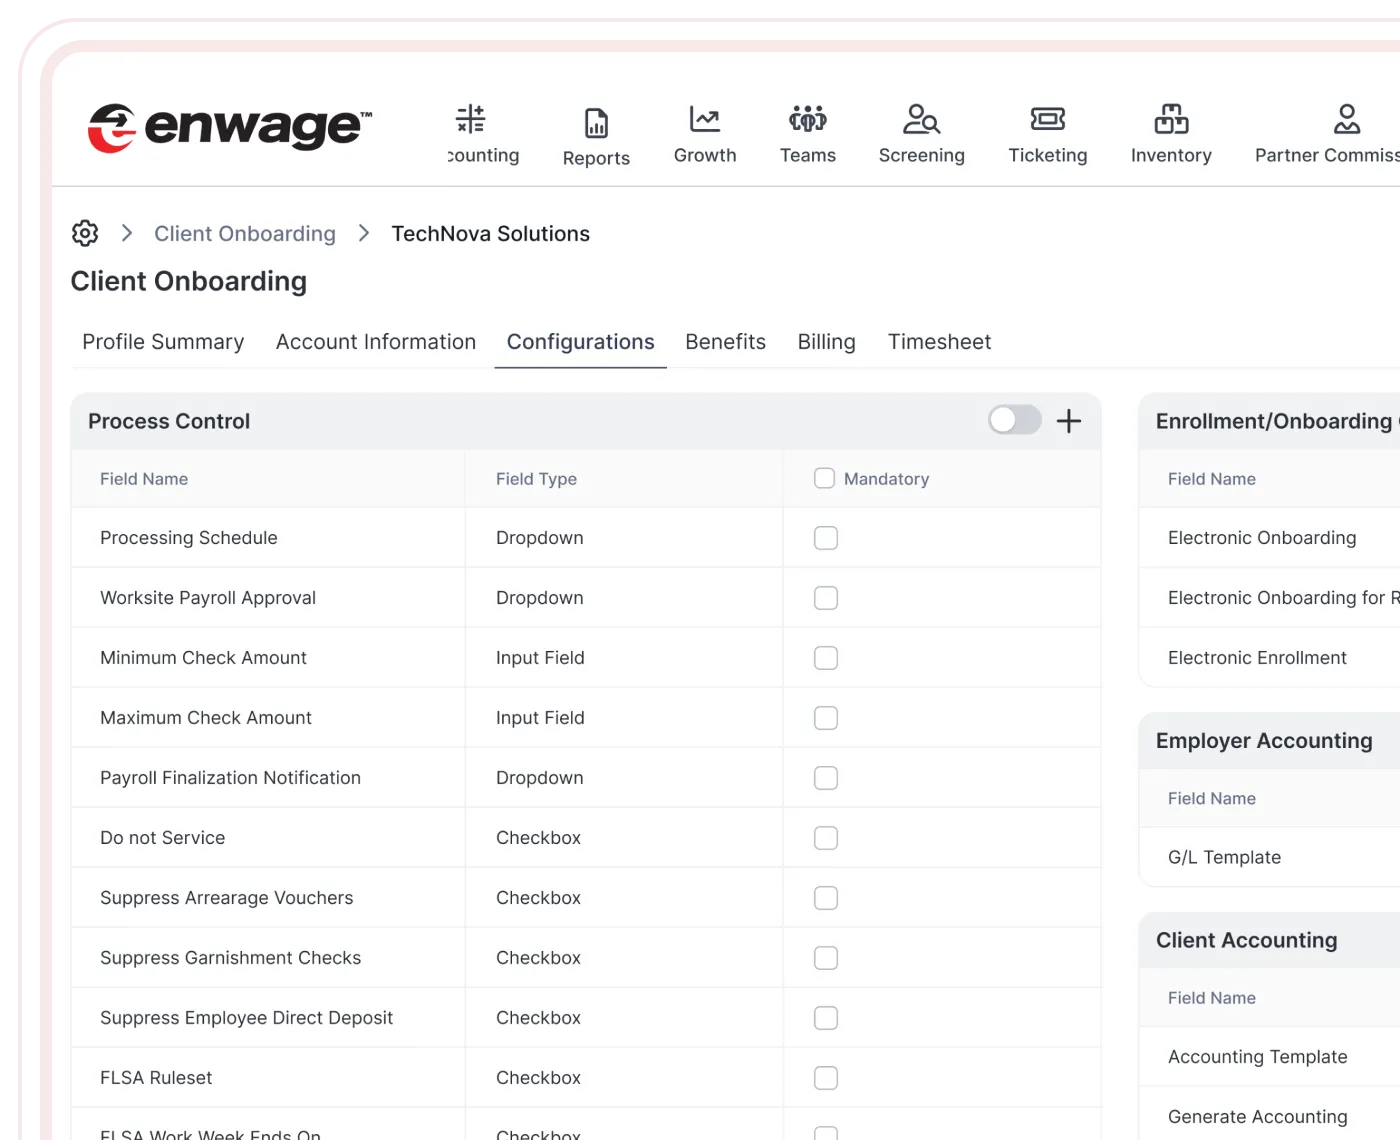
Task: Select the Growth icon in the navigation
Action: click(x=704, y=135)
